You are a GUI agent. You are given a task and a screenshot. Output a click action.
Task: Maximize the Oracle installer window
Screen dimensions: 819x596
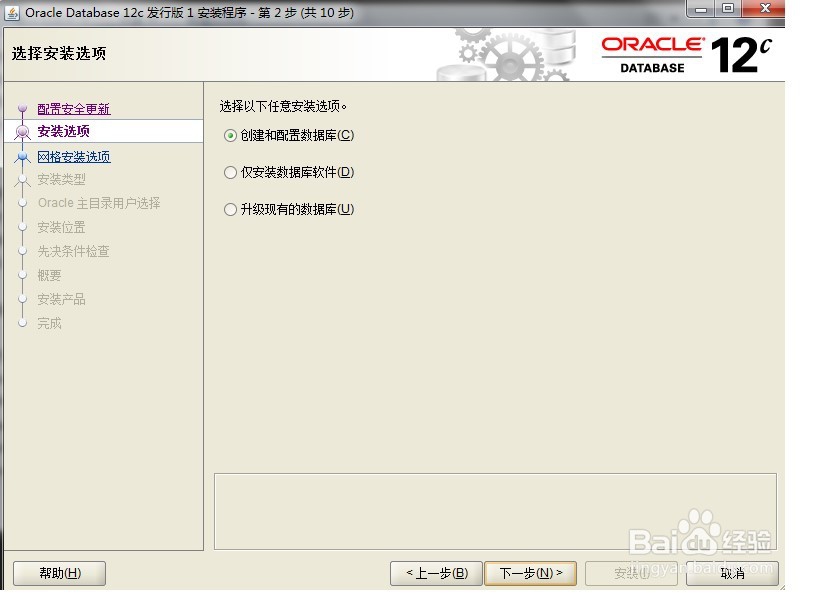(728, 9)
